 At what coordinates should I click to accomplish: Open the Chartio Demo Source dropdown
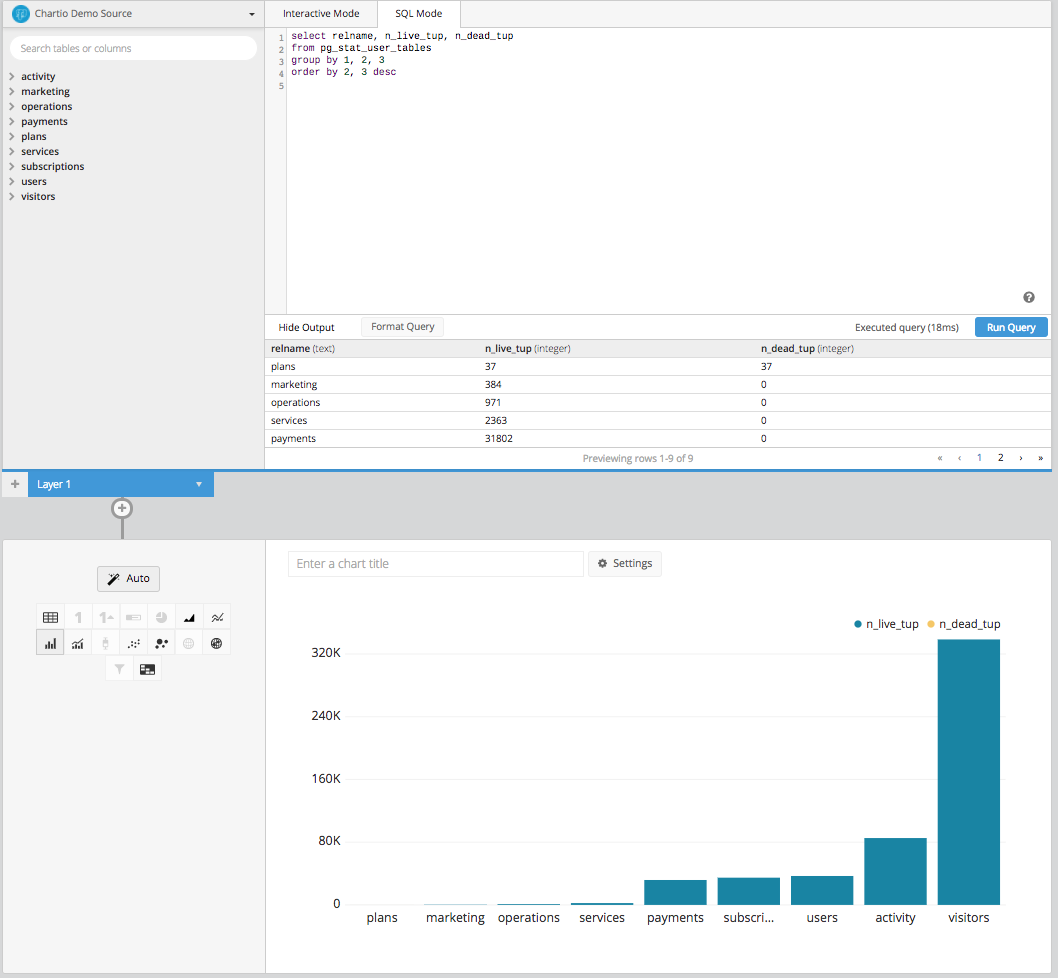(x=132, y=14)
